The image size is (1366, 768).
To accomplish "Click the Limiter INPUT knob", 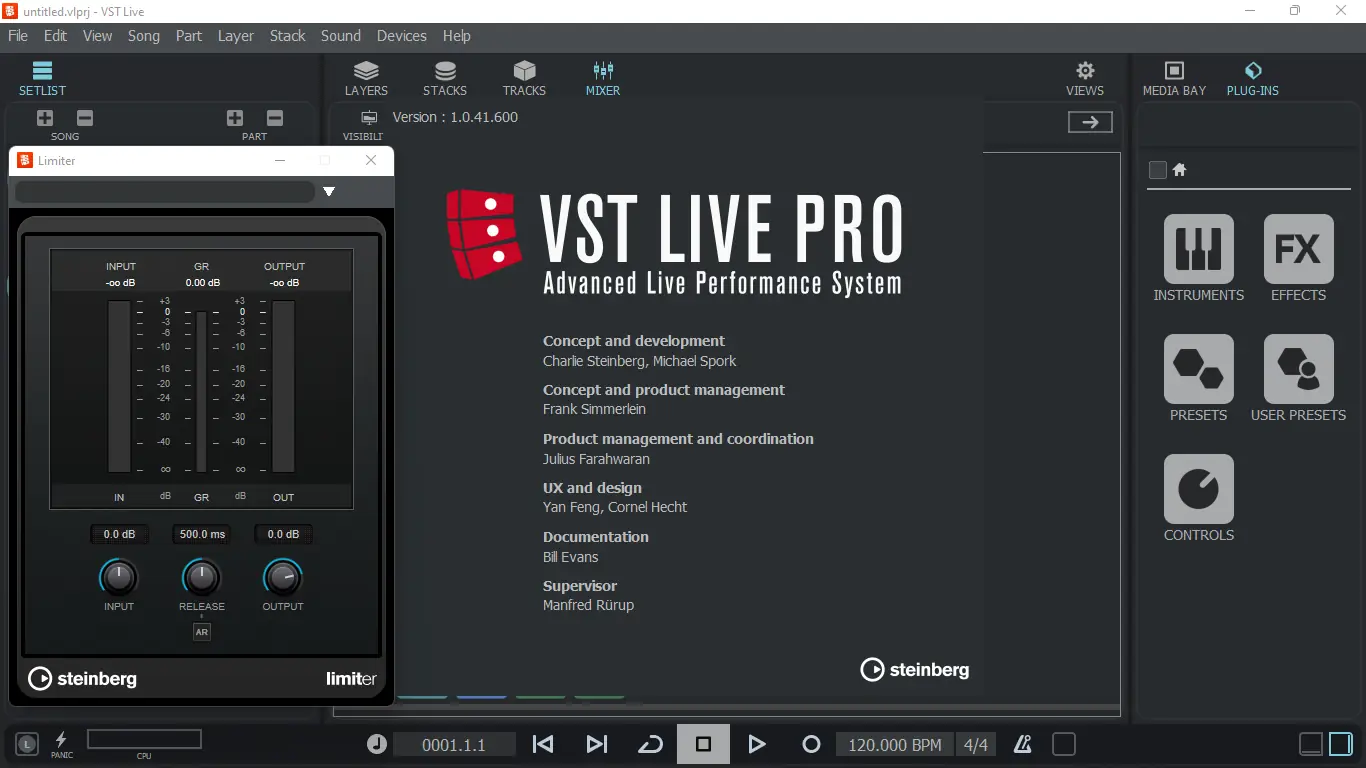I will [x=119, y=577].
